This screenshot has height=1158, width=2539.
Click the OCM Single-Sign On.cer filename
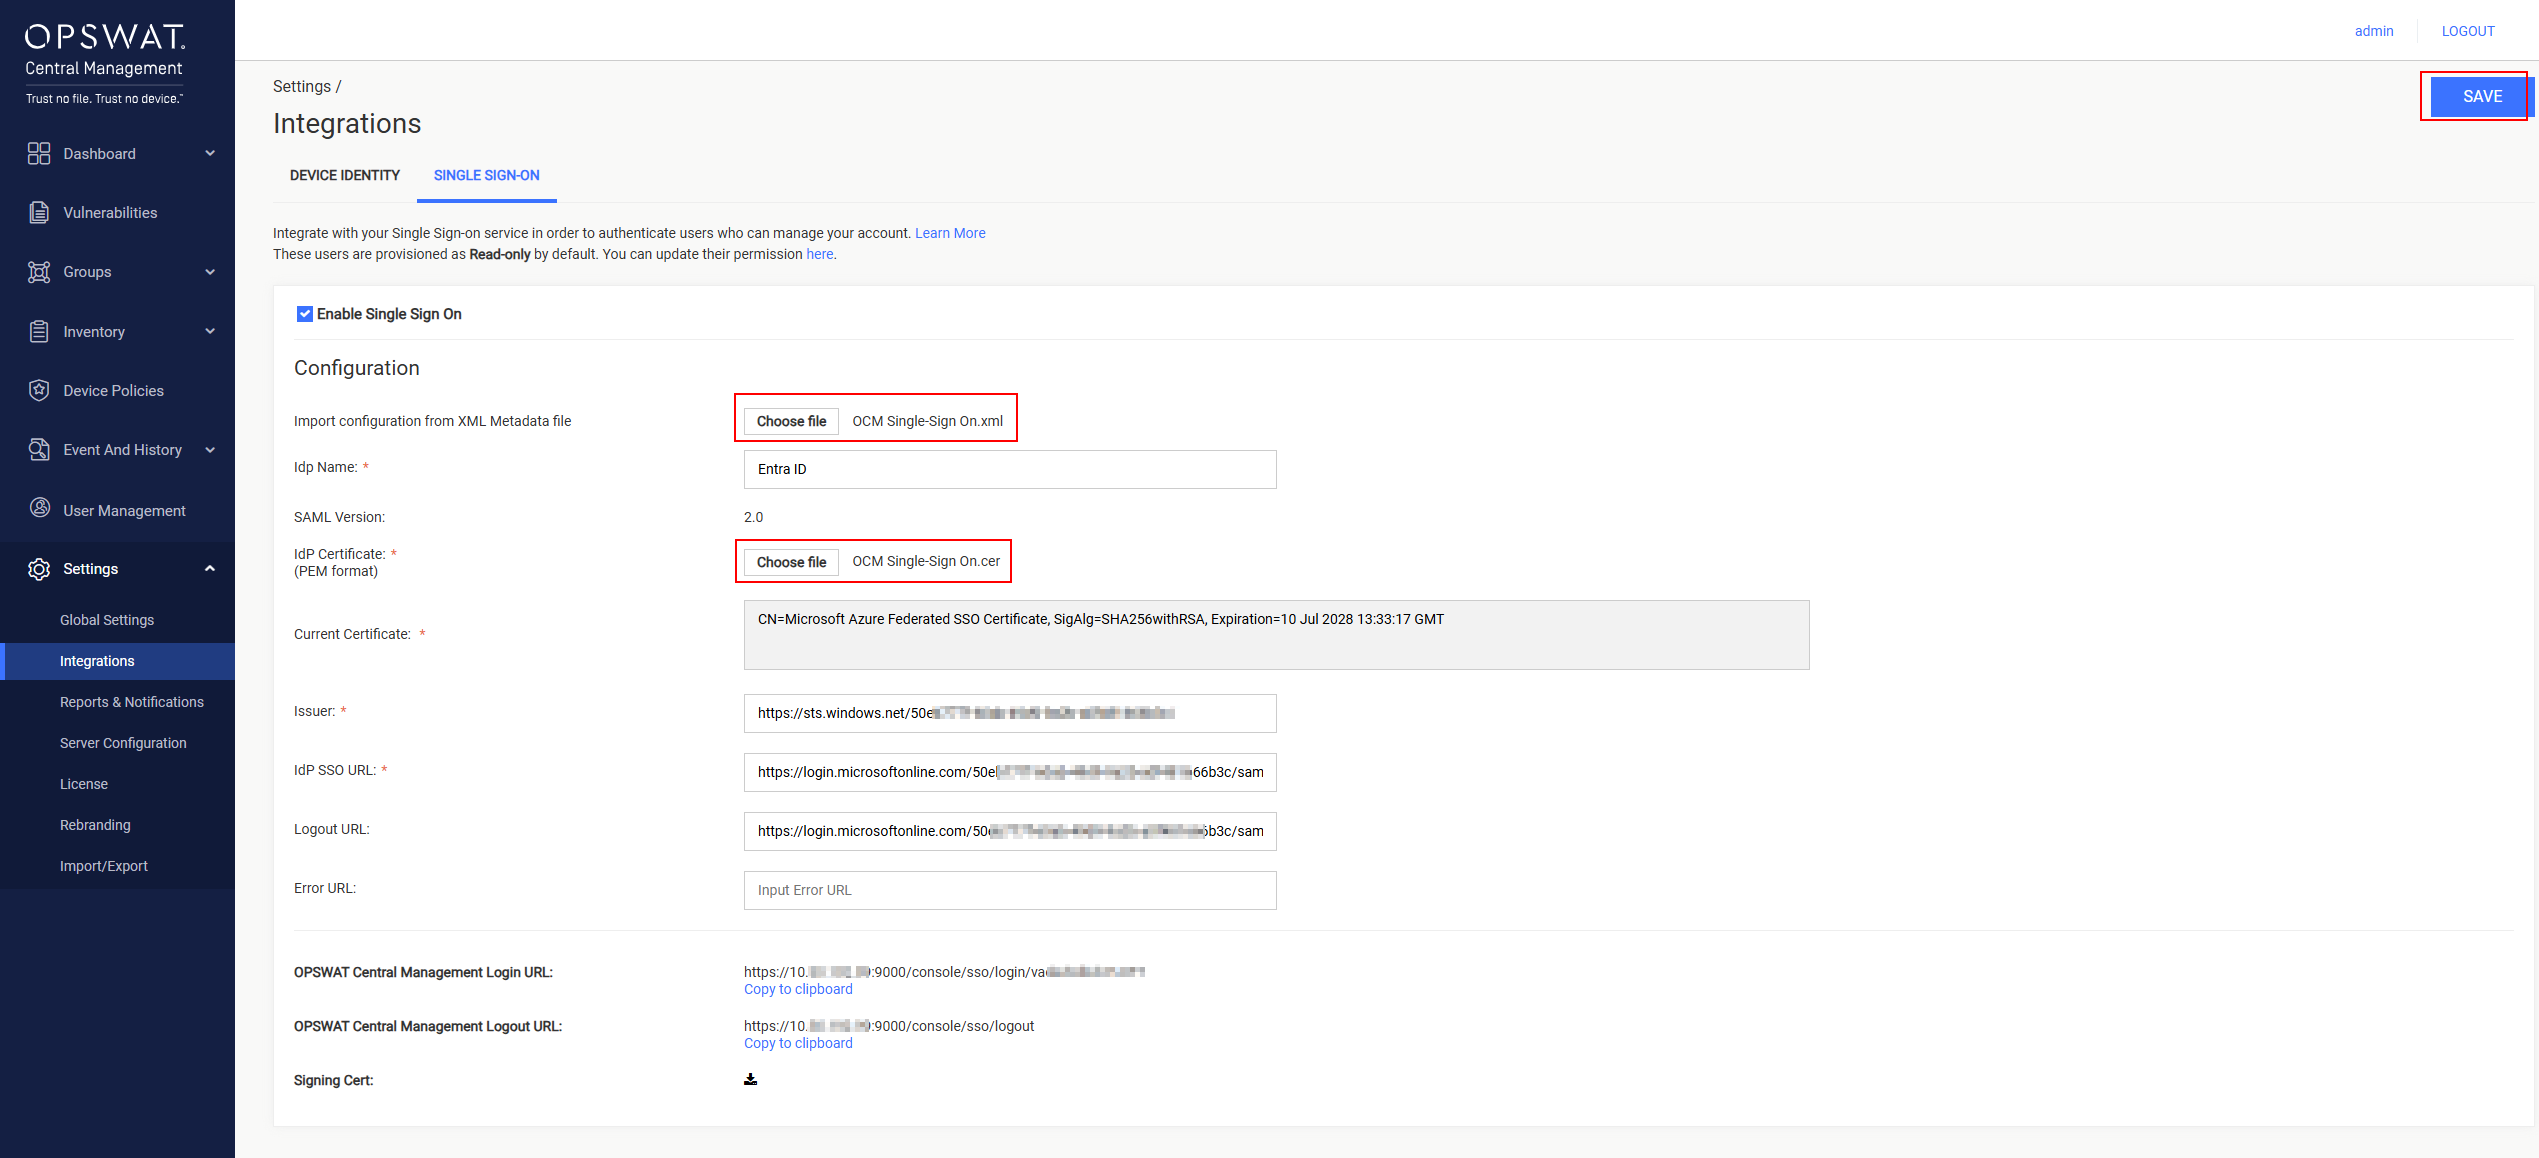point(926,561)
